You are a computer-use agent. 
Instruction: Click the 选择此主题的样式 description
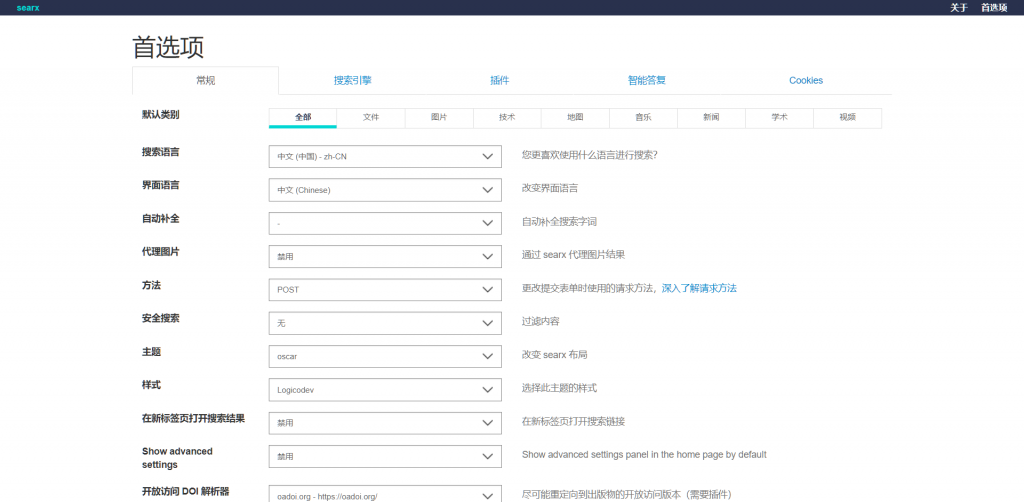pyautogui.click(x=559, y=388)
